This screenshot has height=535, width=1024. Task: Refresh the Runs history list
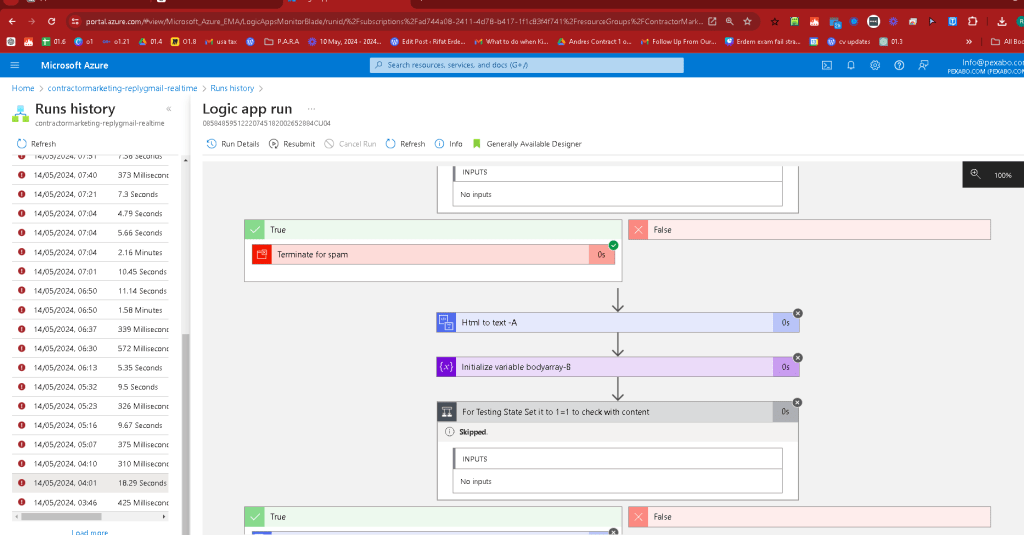pos(36,144)
